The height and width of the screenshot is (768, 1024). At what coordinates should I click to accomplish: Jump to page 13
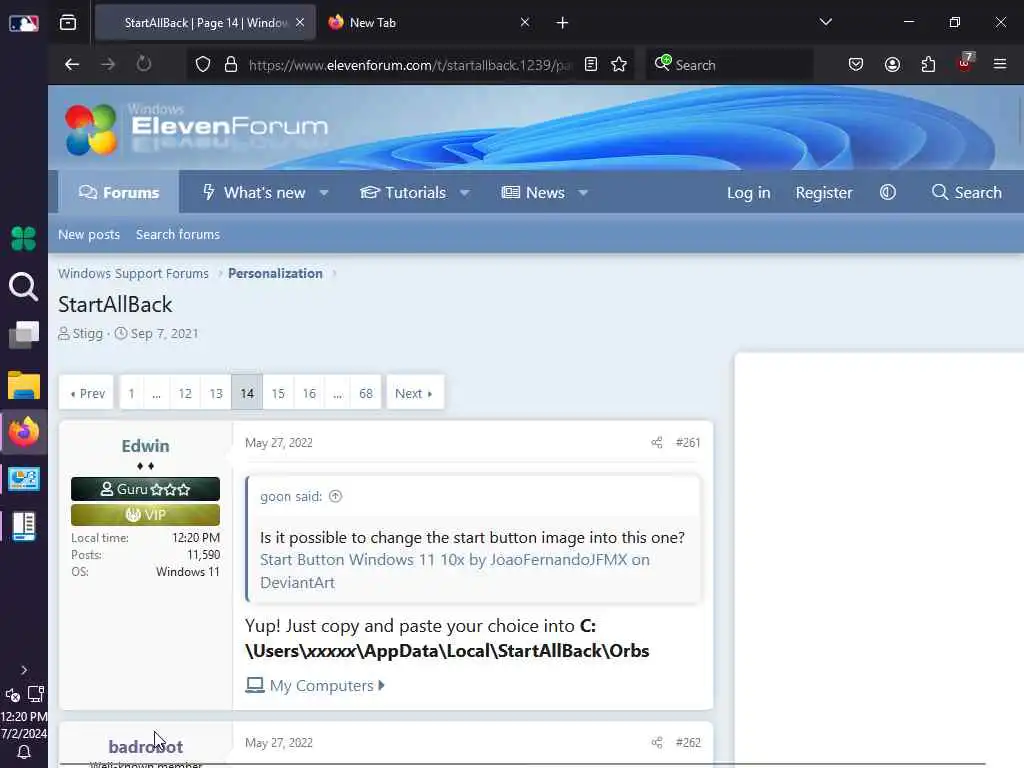point(216,393)
